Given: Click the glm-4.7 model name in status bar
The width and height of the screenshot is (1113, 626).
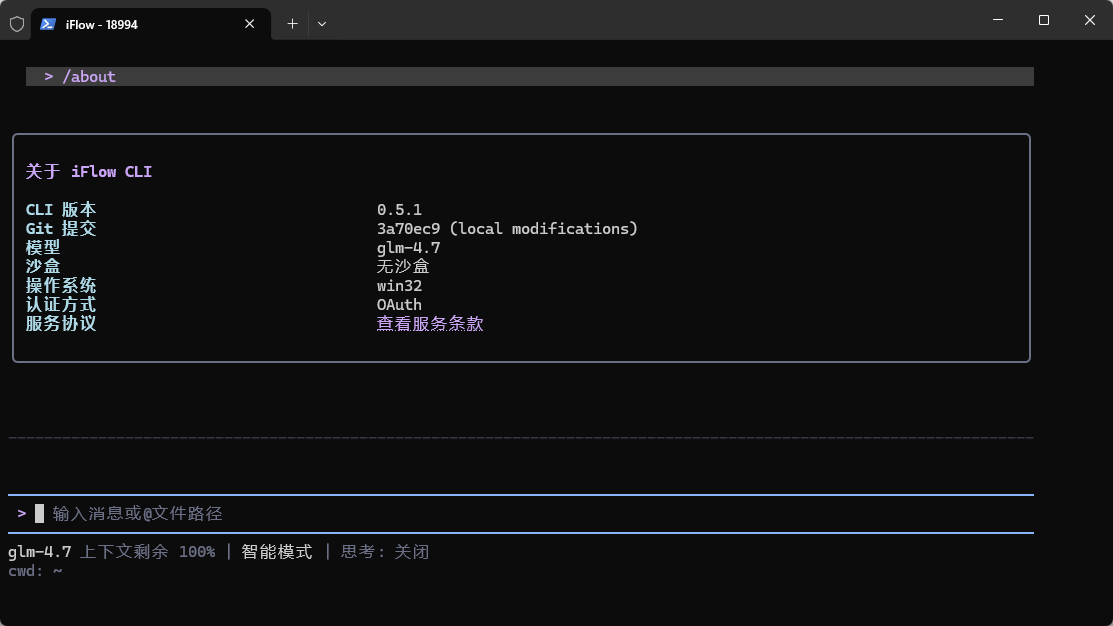Looking at the screenshot, I should pos(39,552).
